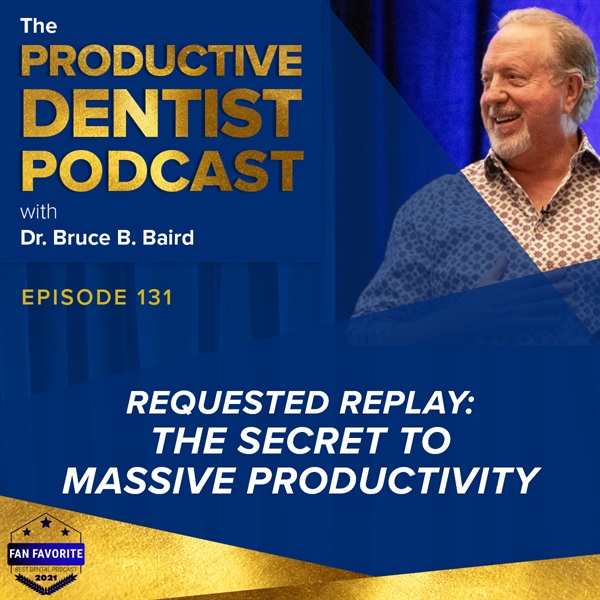
Task: Click the Fan Favorite 2021 badge
Action: [46, 554]
